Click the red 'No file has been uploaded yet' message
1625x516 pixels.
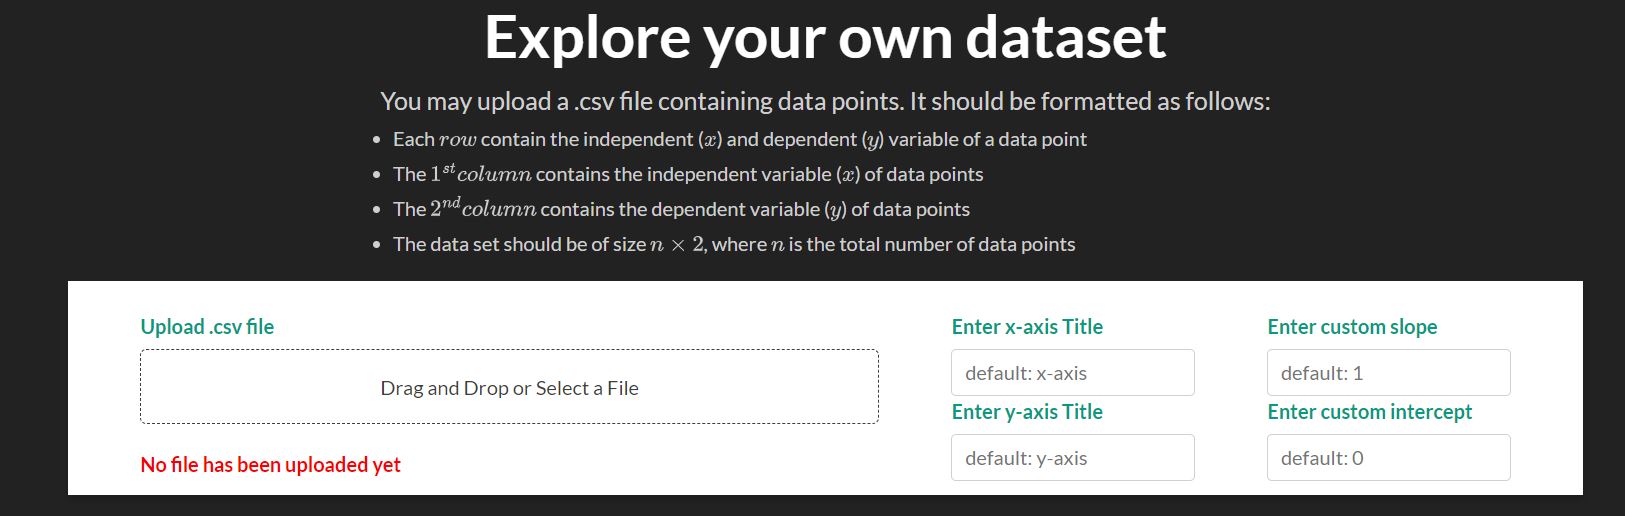pyautogui.click(x=270, y=465)
